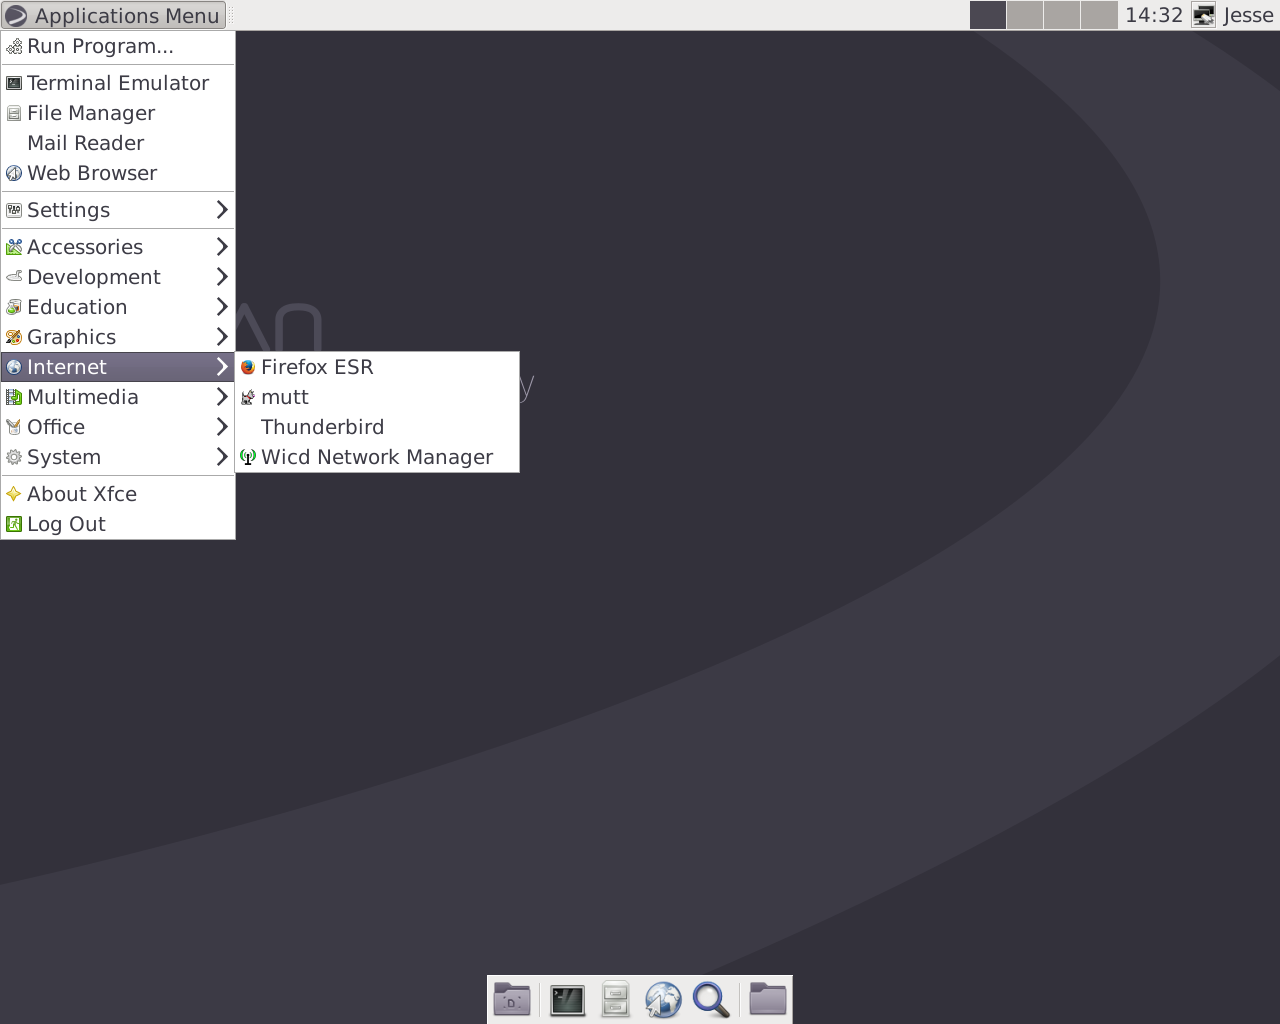
Task: Switch to first workspace in pager
Action: (x=988, y=15)
